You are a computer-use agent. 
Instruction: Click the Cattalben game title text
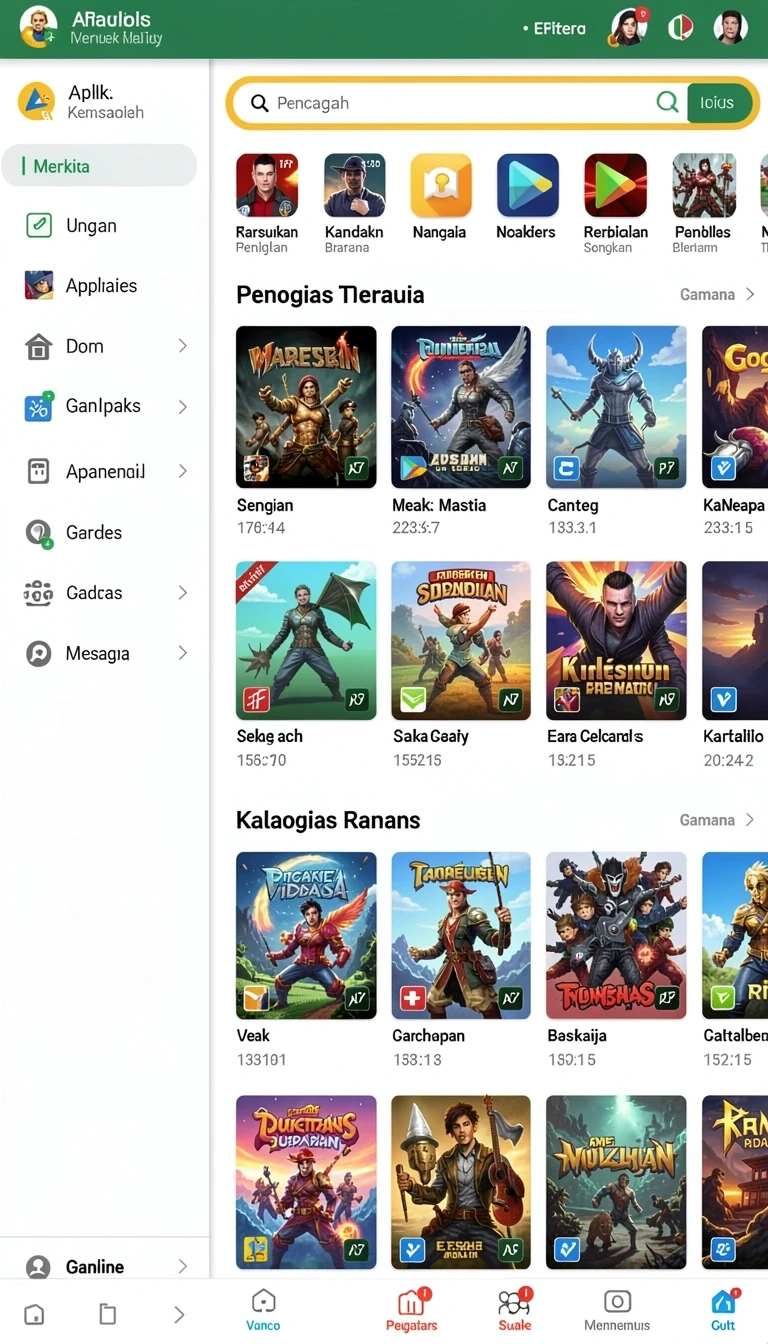tap(735, 1036)
